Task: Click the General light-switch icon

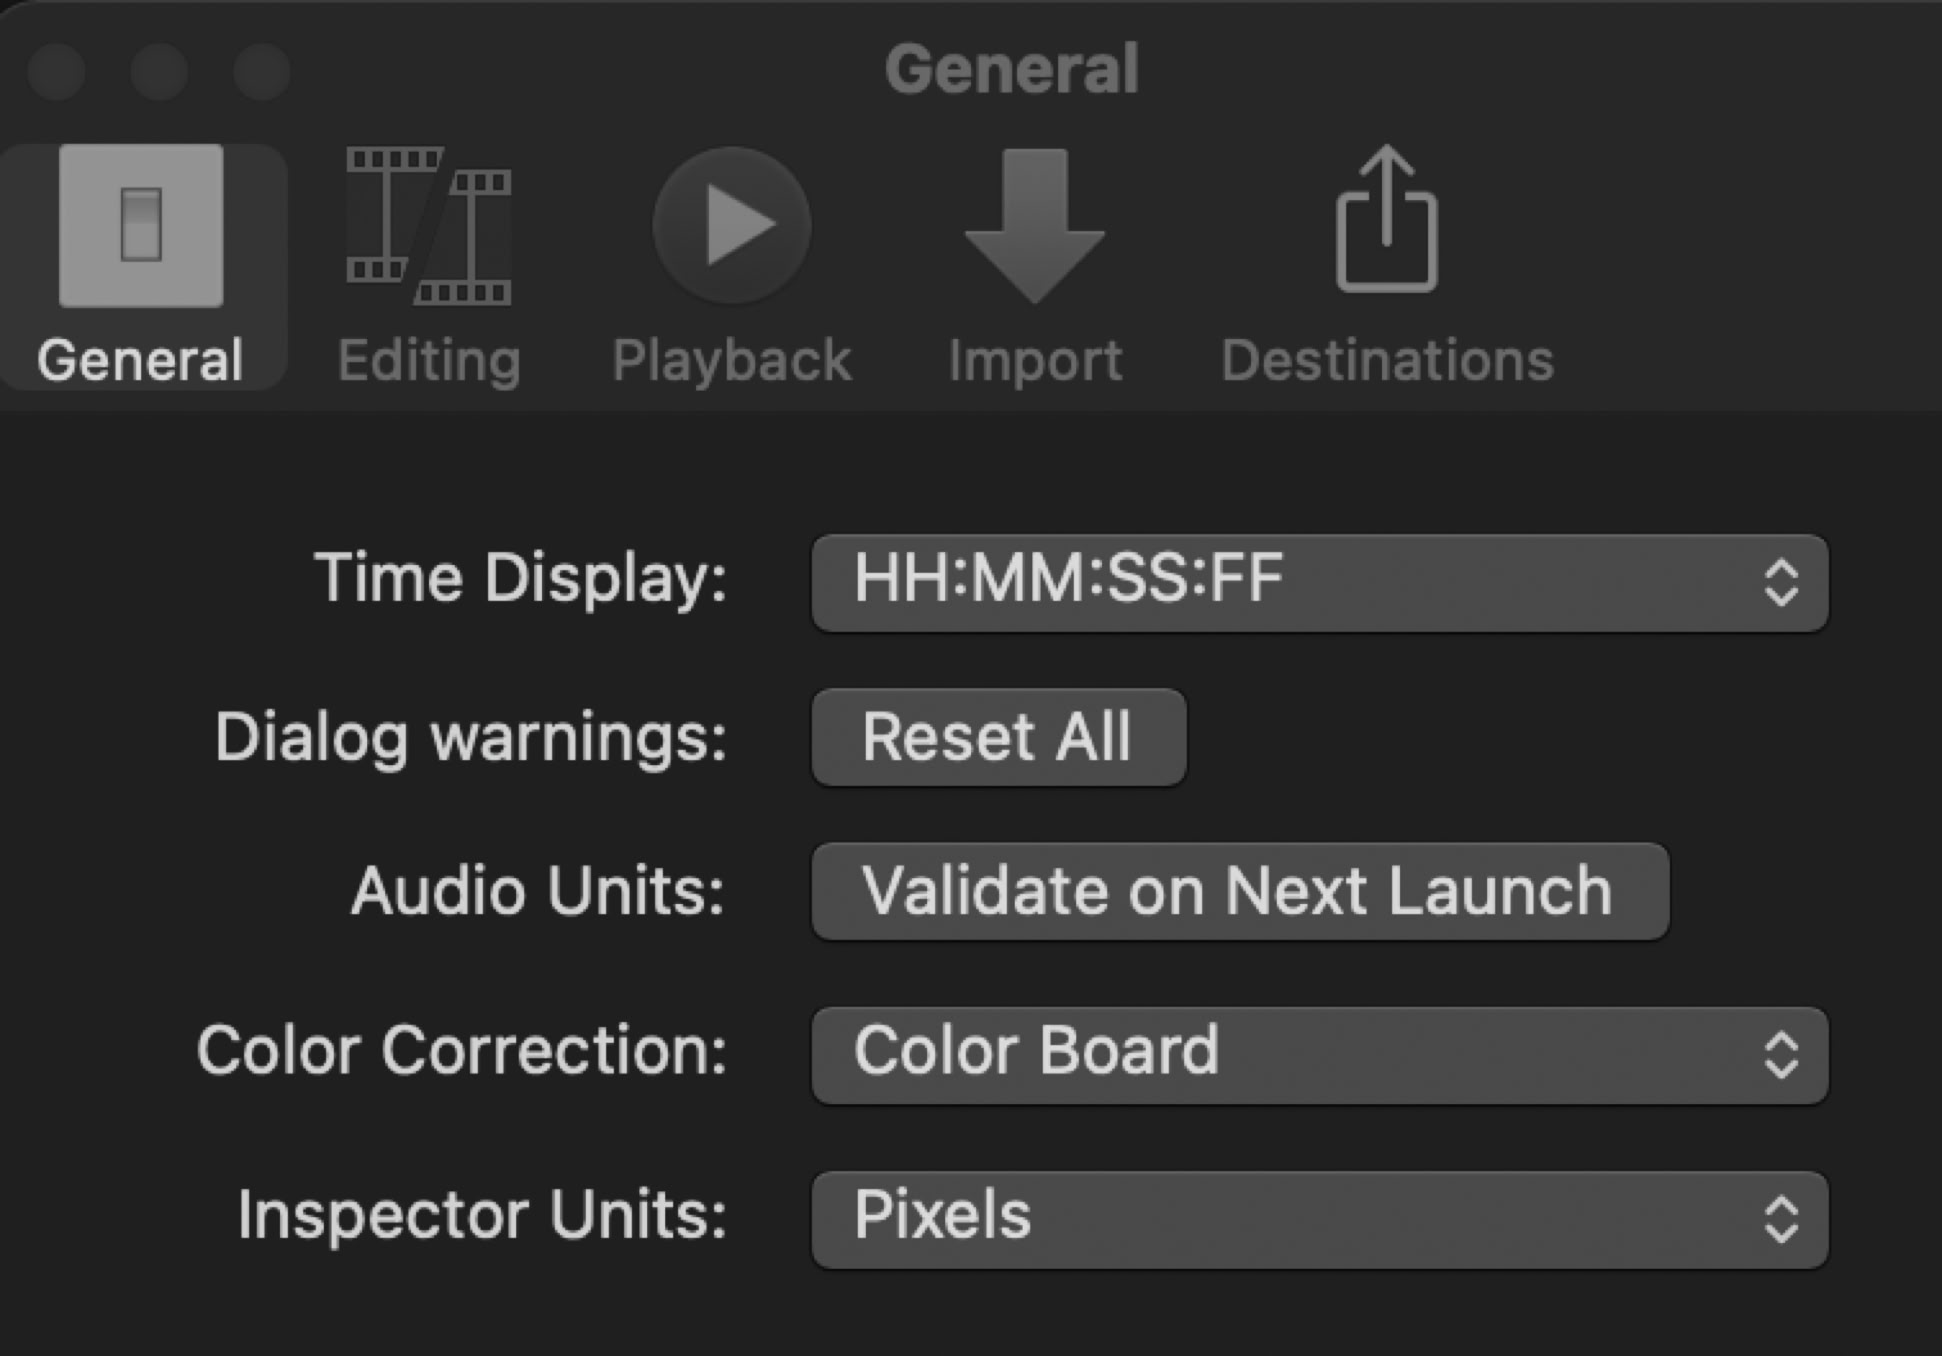Action: pos(141,226)
